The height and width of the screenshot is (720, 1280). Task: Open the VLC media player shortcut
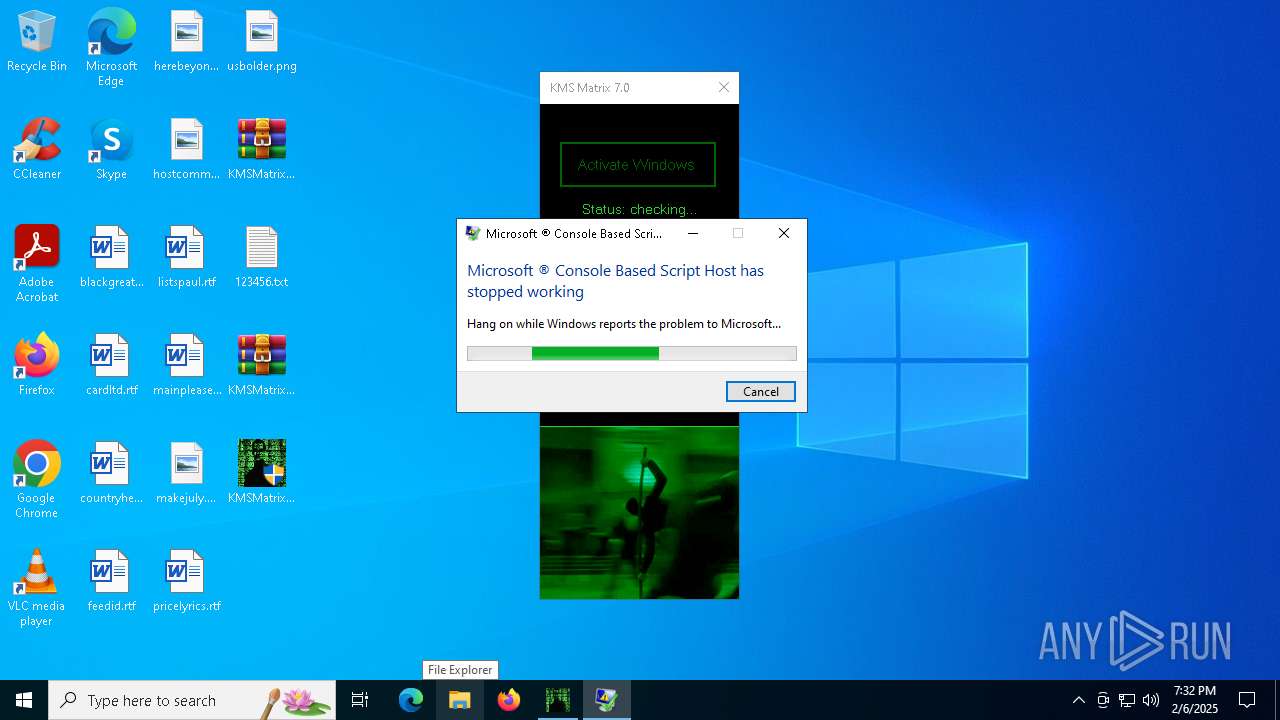click(37, 588)
